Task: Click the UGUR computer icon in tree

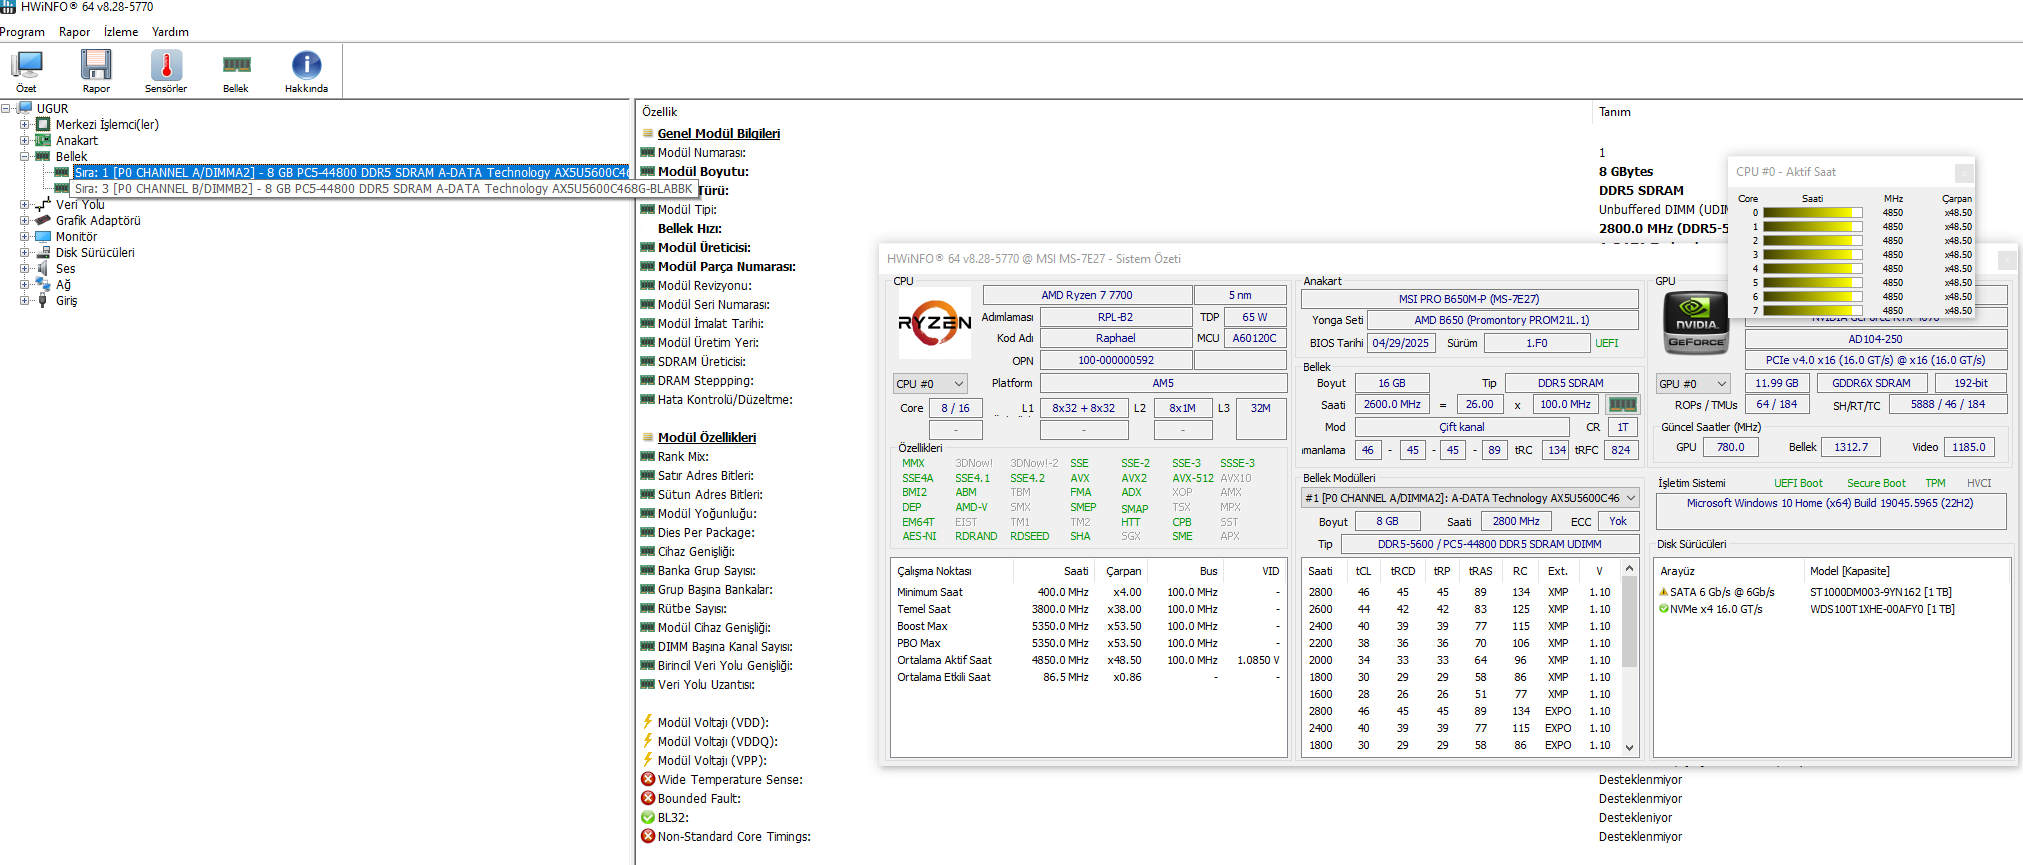Action: 25,108
